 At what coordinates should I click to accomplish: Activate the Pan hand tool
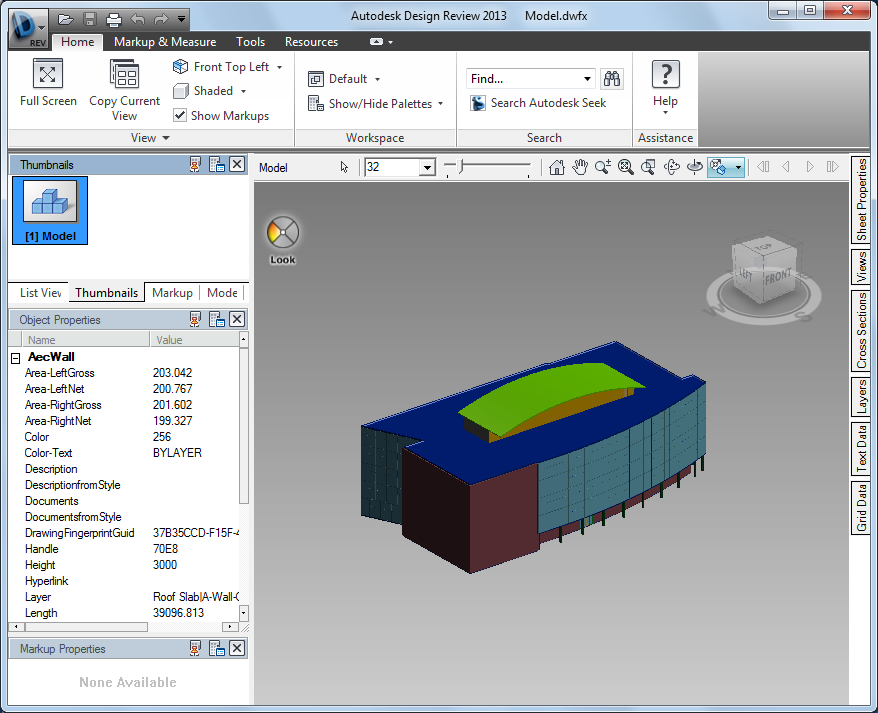tap(580, 167)
